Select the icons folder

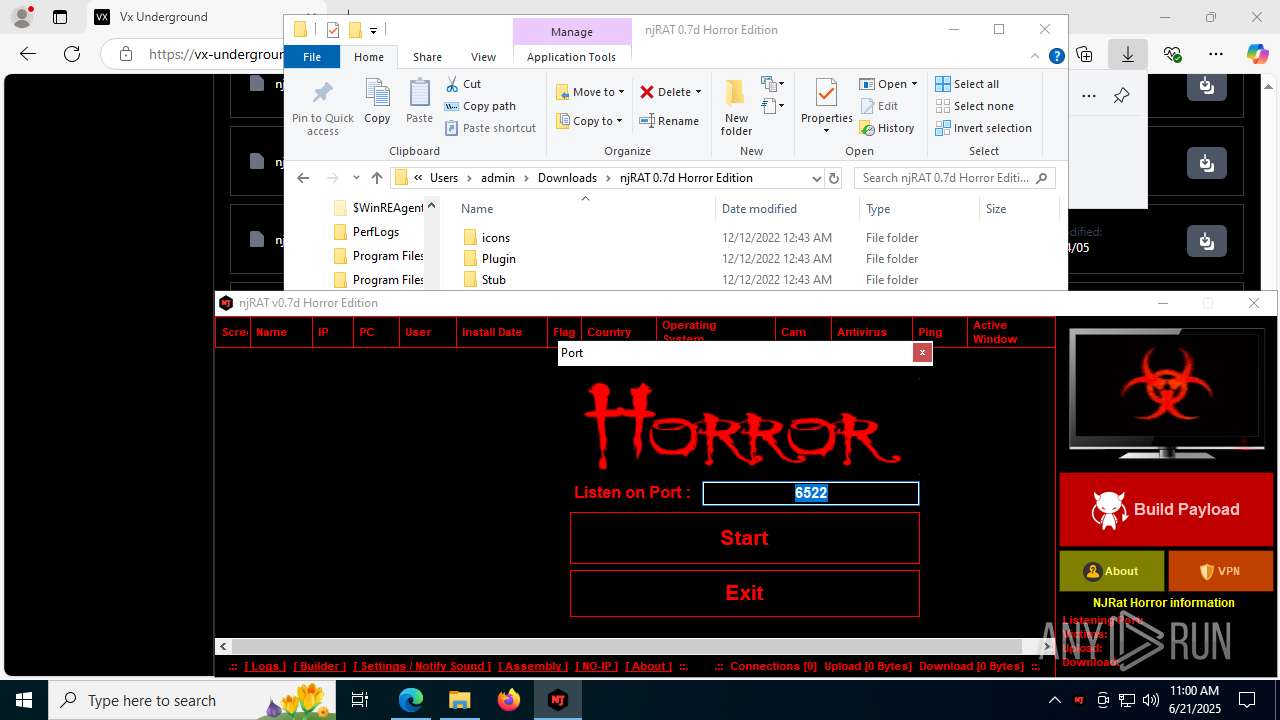point(495,238)
